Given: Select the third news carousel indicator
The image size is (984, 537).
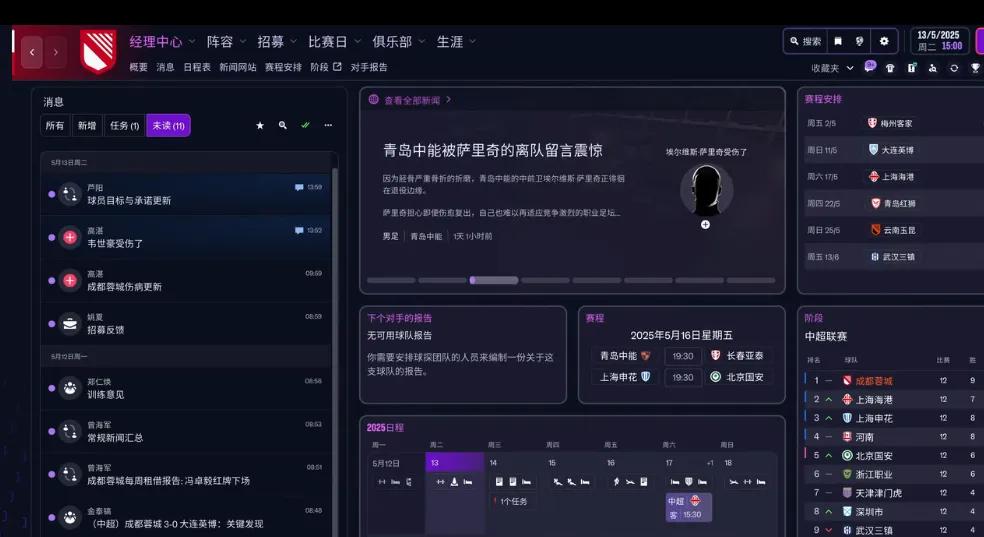Looking at the screenshot, I should point(494,280).
